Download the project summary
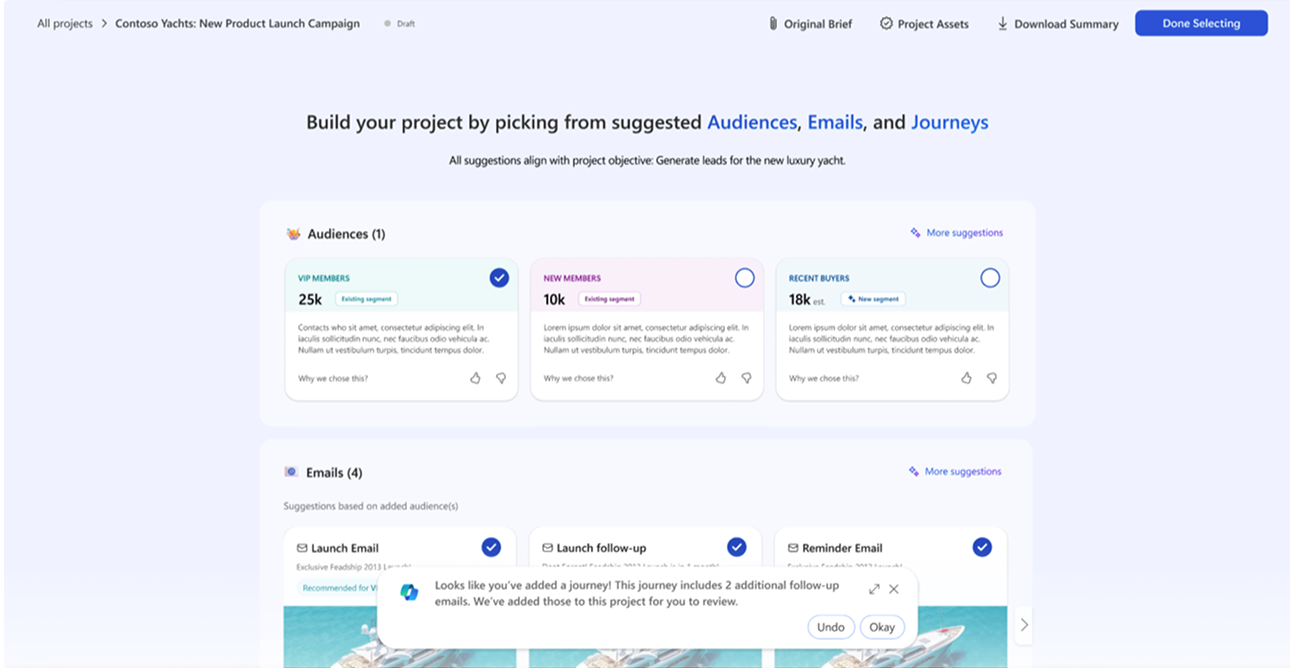 1057,24
